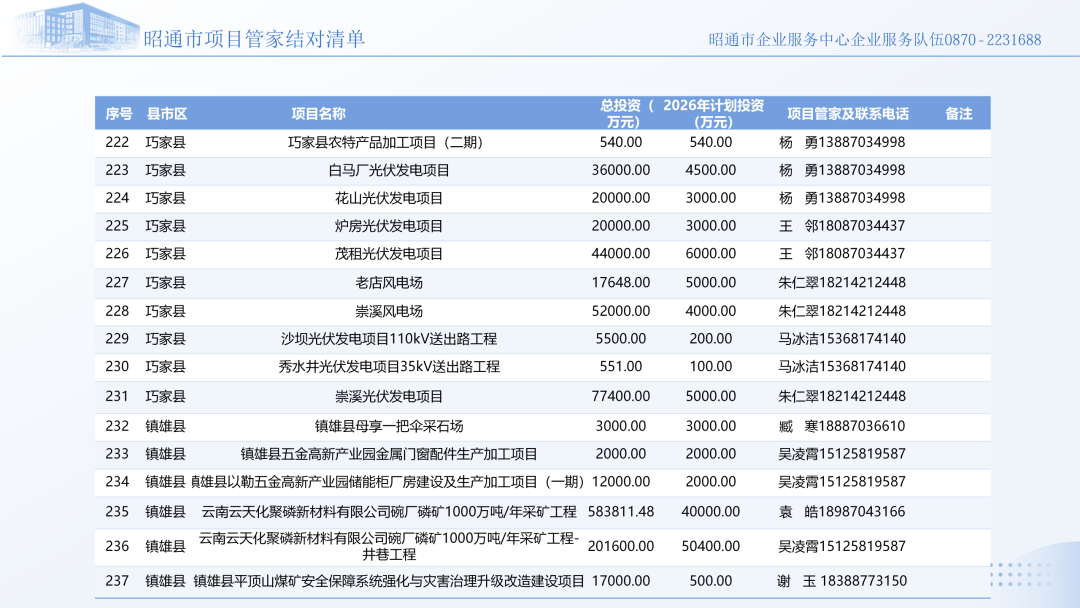
Task: Click total investment 77400.00
Action: click(621, 397)
